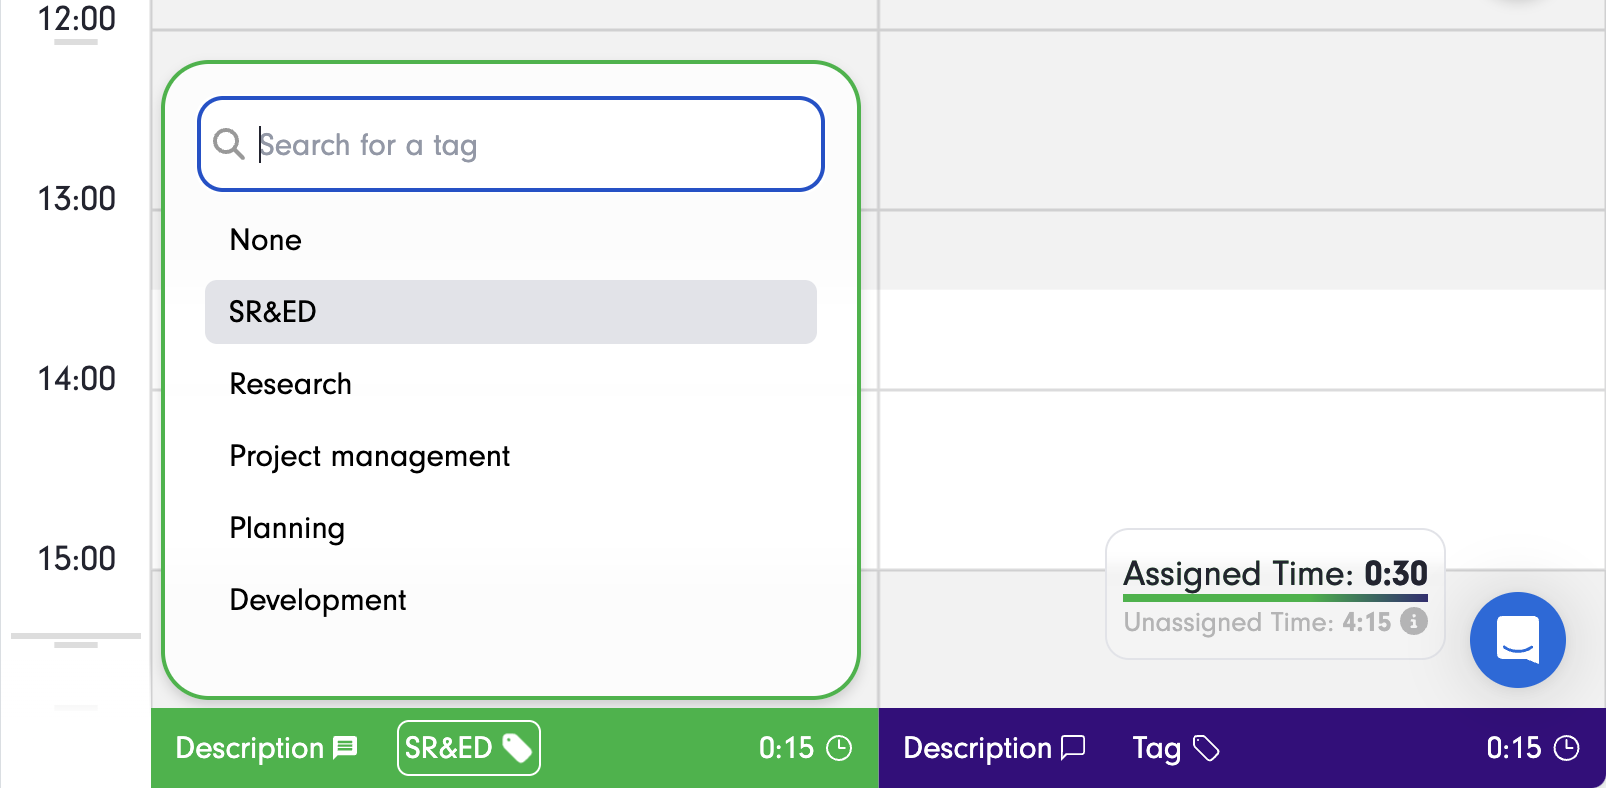This screenshot has width=1606, height=788.
Task: Click the clock icon in green entry
Action: point(839,748)
